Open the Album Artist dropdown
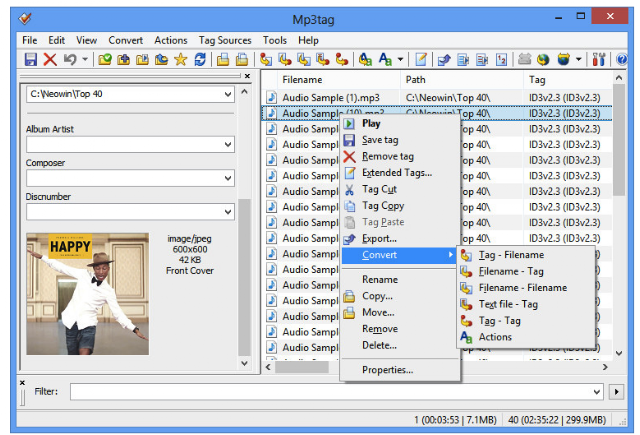640x435 pixels. (228, 144)
